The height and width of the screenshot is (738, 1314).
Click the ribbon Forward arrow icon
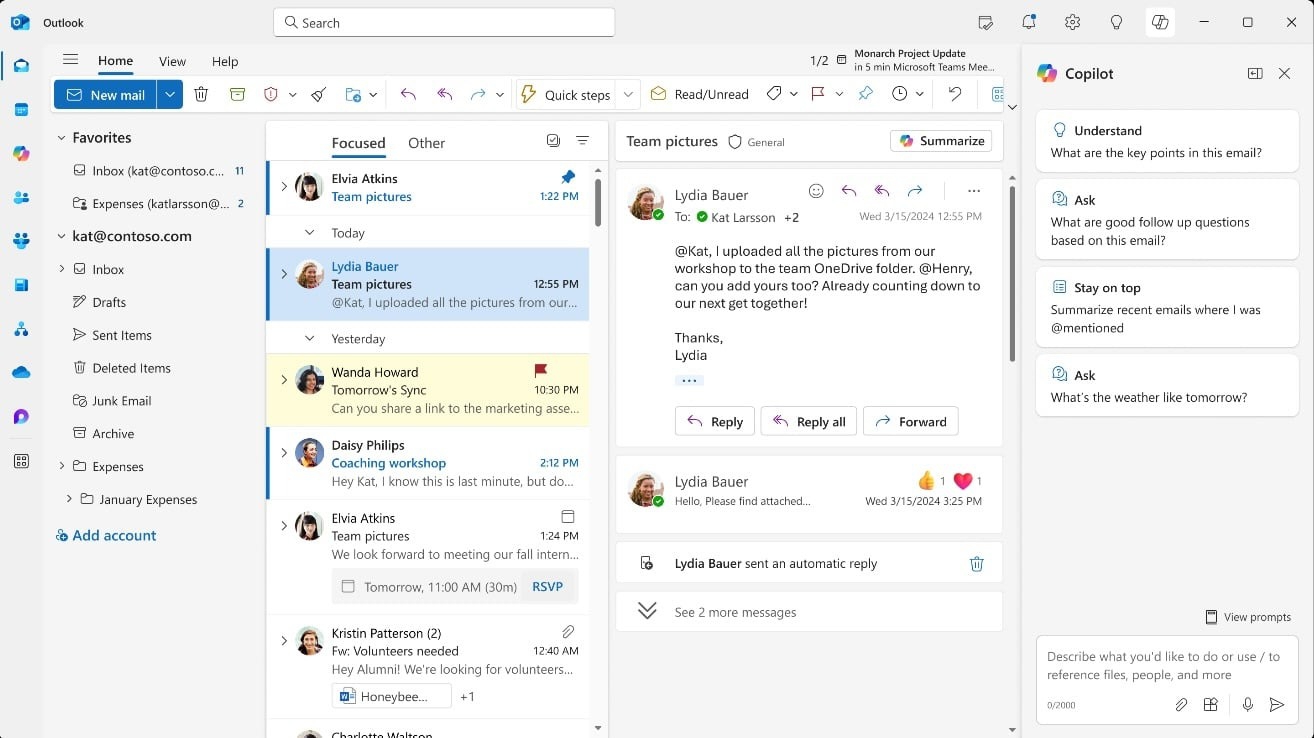pyautogui.click(x=478, y=94)
